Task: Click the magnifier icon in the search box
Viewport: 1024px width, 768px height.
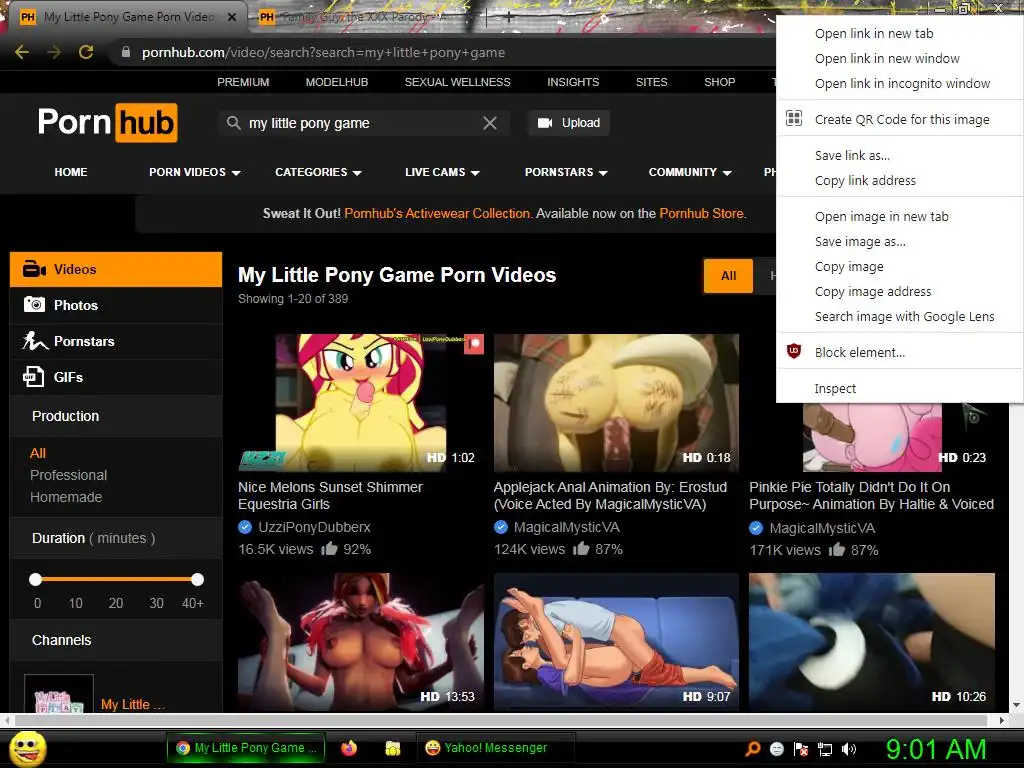Action: tap(234, 123)
